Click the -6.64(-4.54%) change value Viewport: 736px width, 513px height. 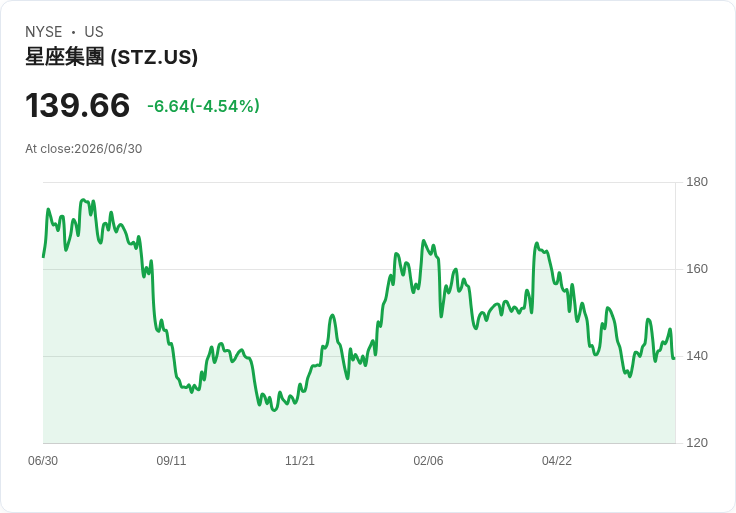tap(203, 106)
